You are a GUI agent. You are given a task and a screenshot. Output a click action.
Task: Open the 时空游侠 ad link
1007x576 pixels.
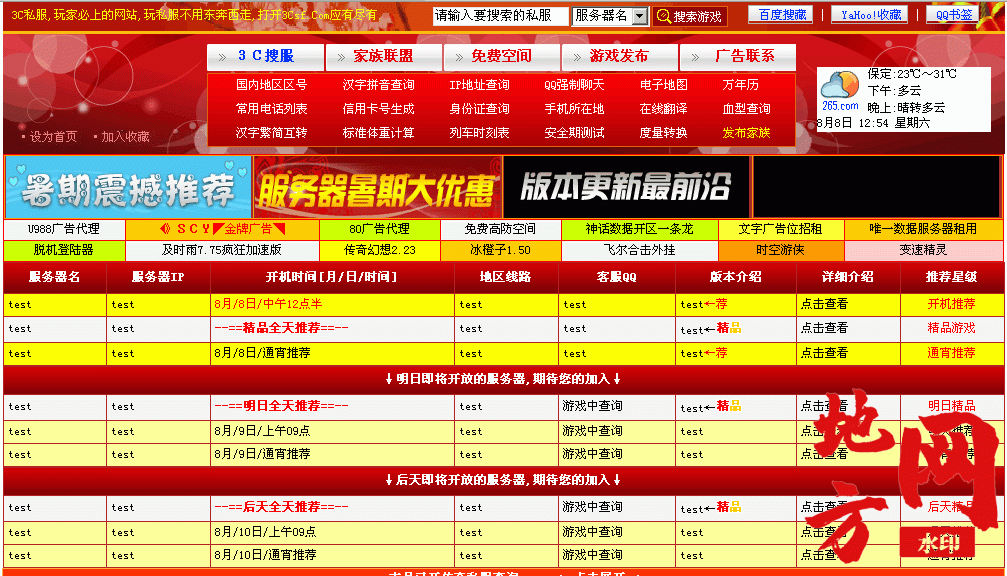[780, 250]
